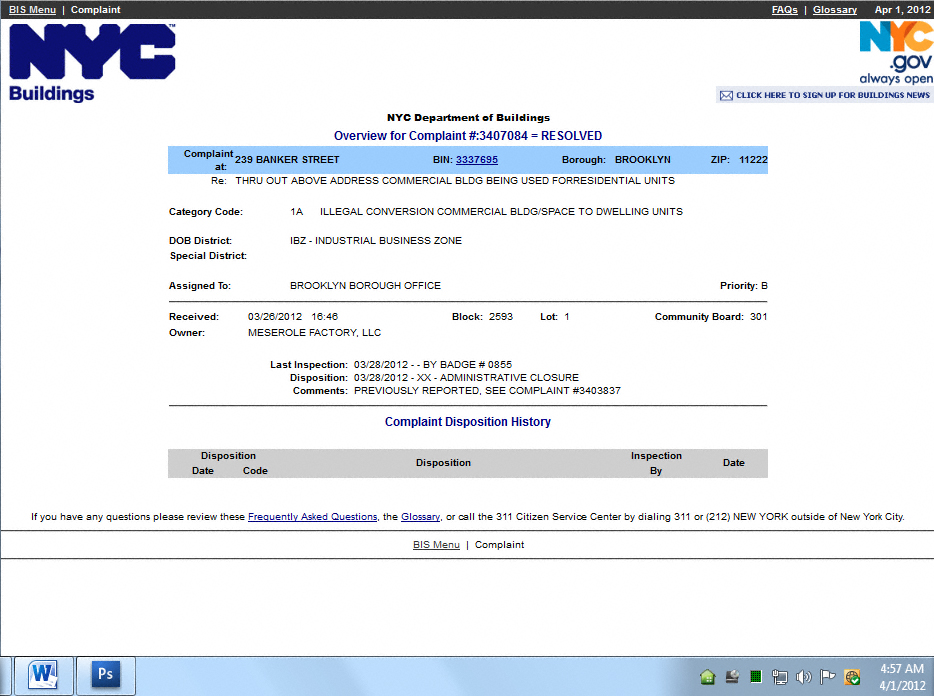Click the disk drive tray icon
The image size is (934, 696).
pos(732,677)
